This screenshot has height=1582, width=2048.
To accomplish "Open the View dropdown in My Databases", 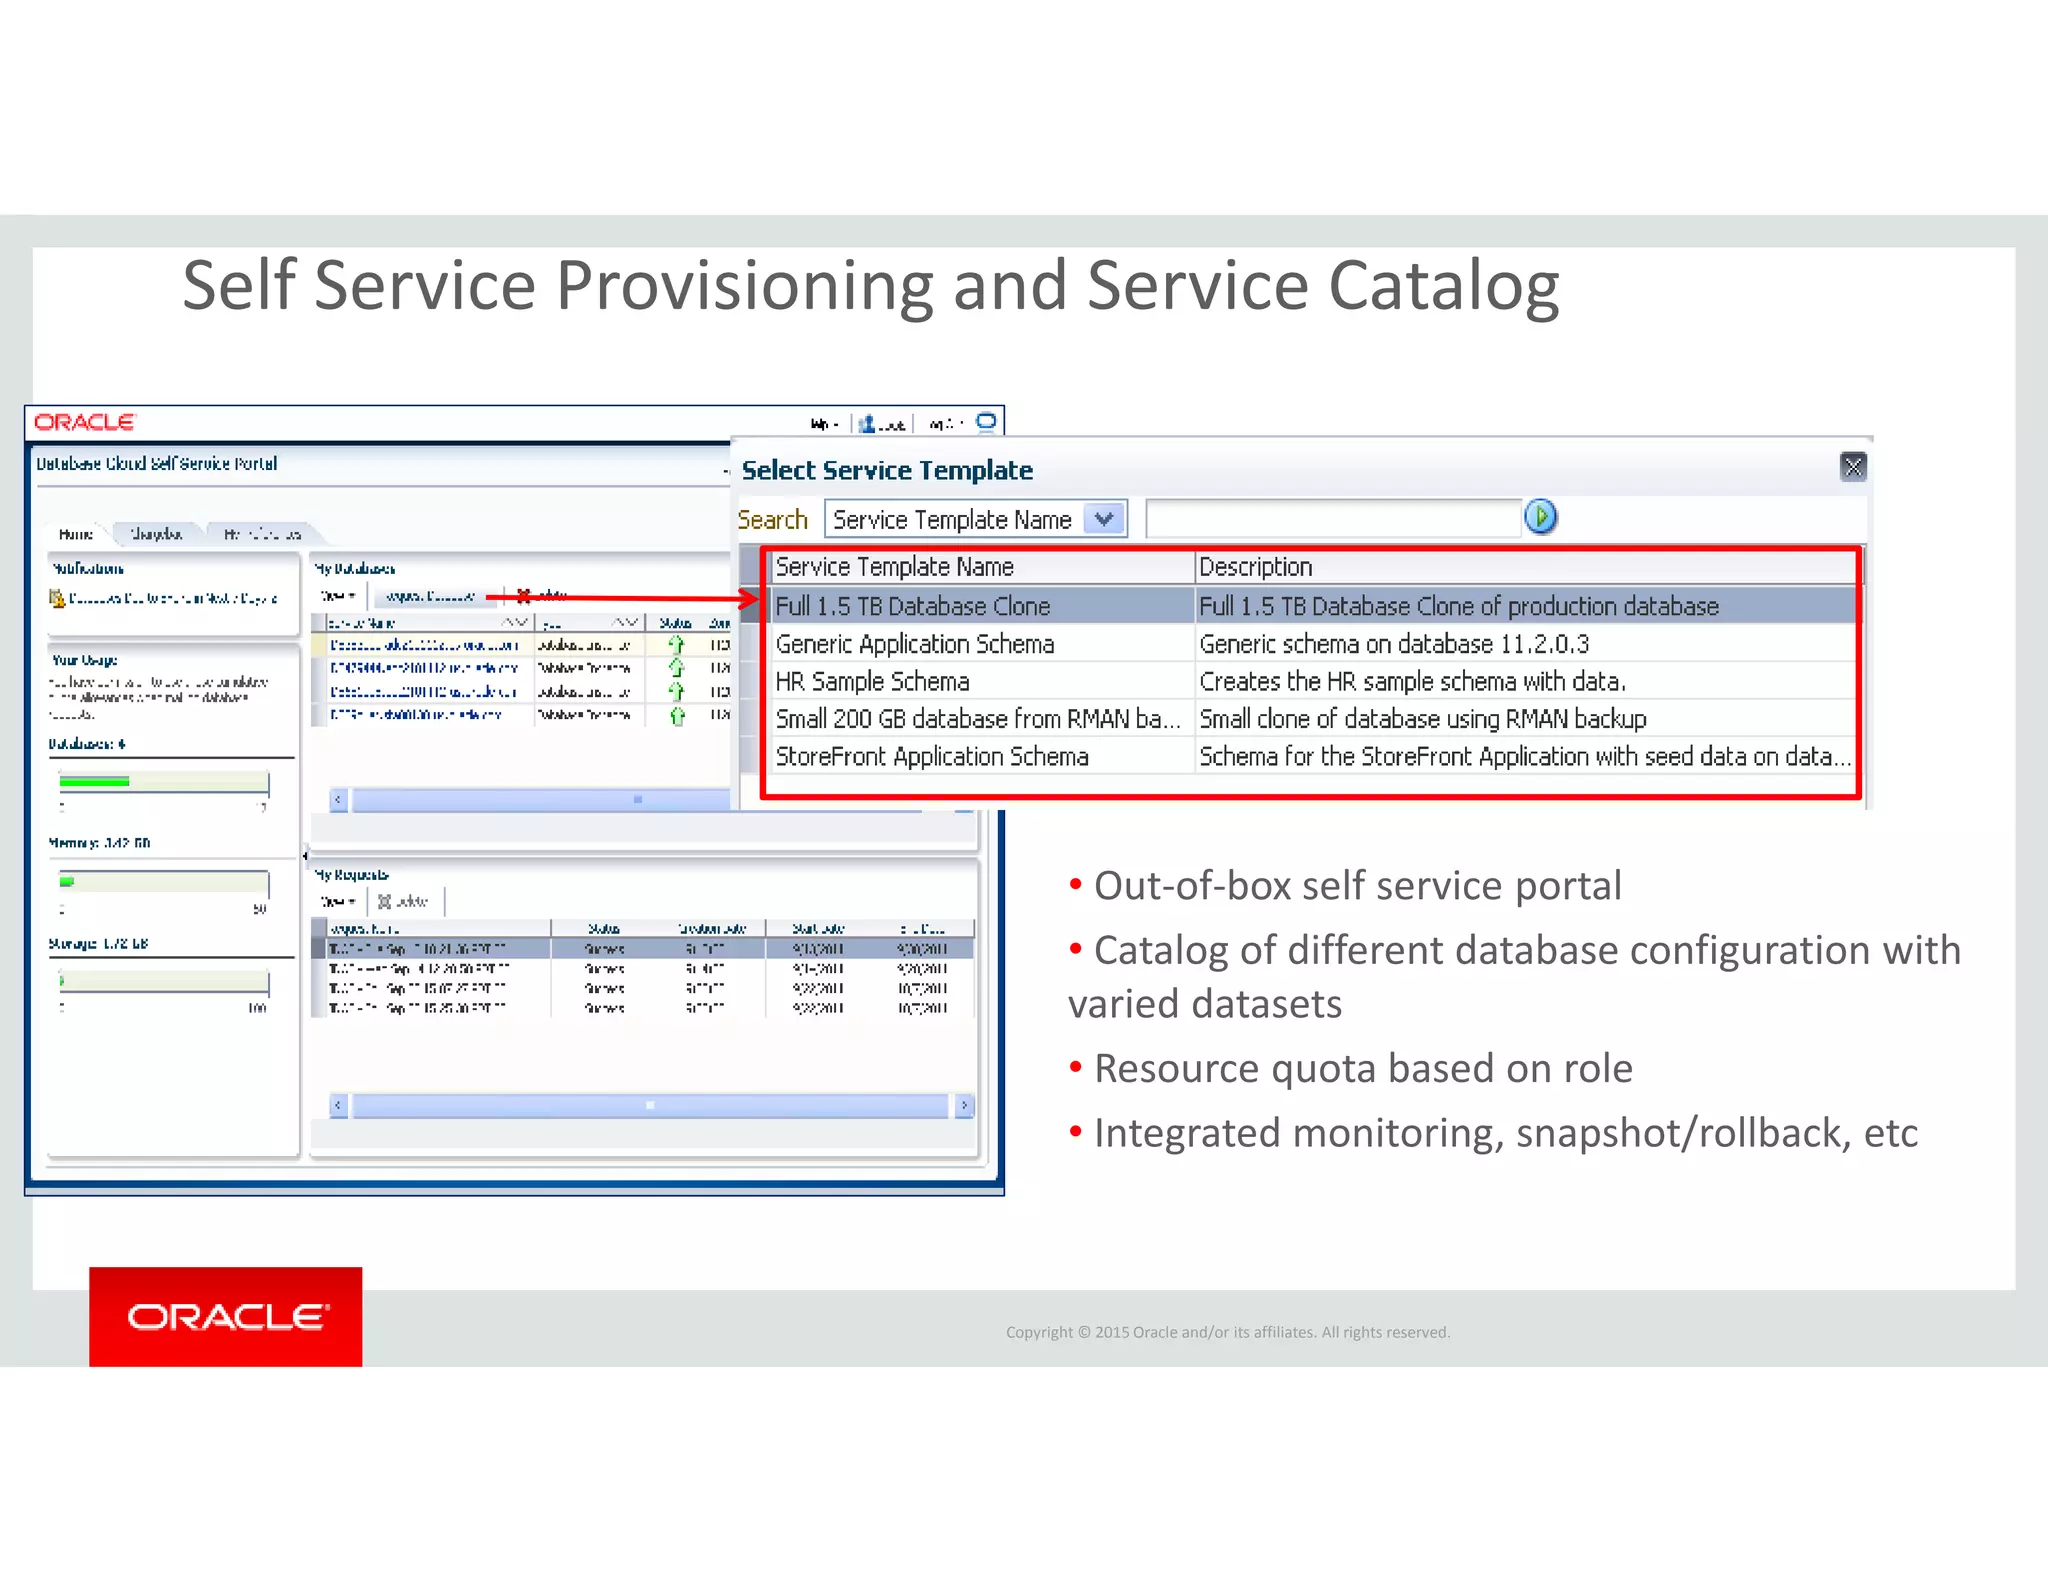I will (x=337, y=596).
